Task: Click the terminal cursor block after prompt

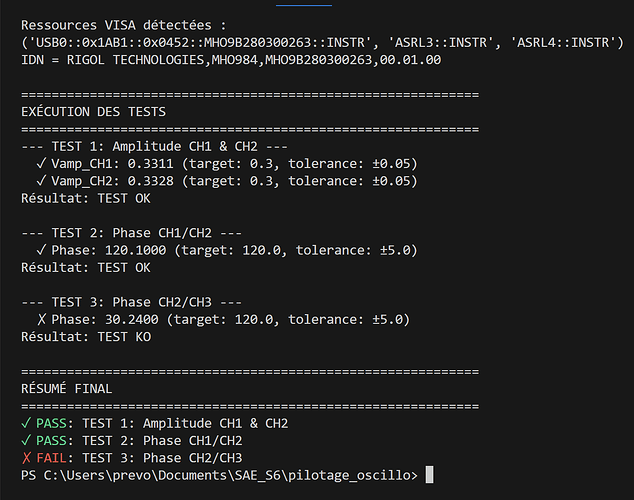Action: [430, 474]
